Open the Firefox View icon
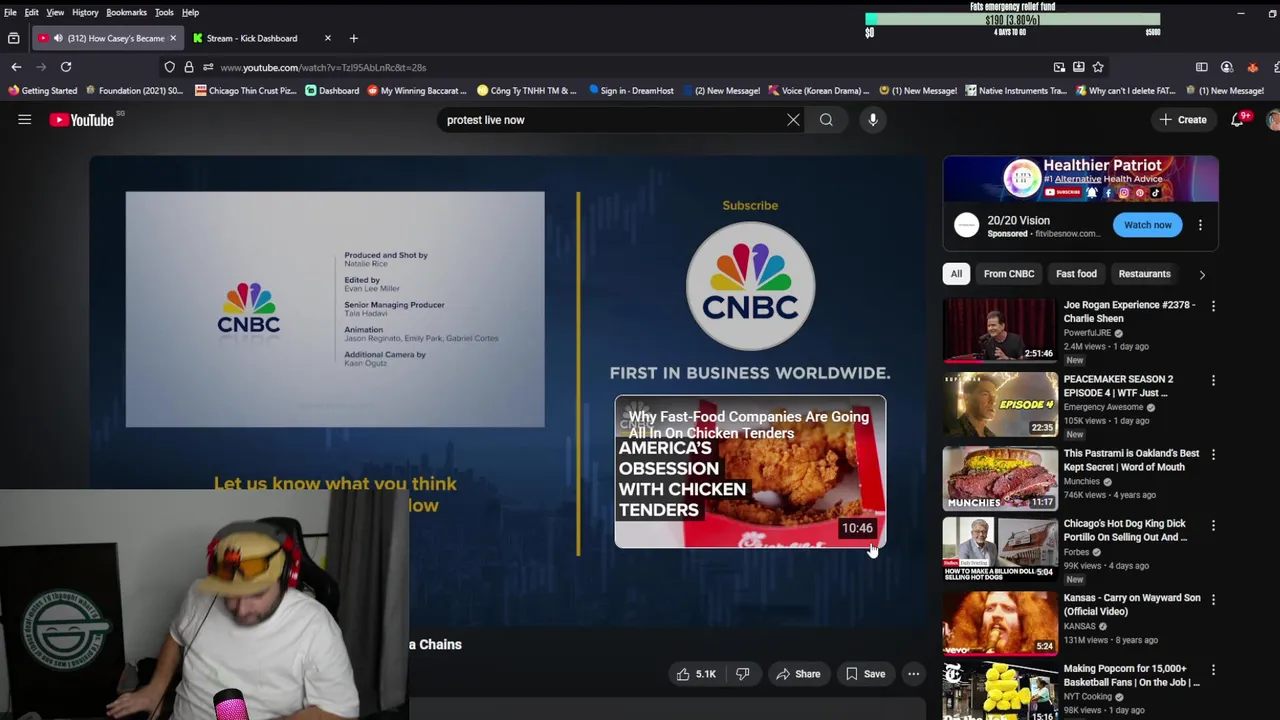This screenshot has width=1280, height=720. click(x=14, y=38)
